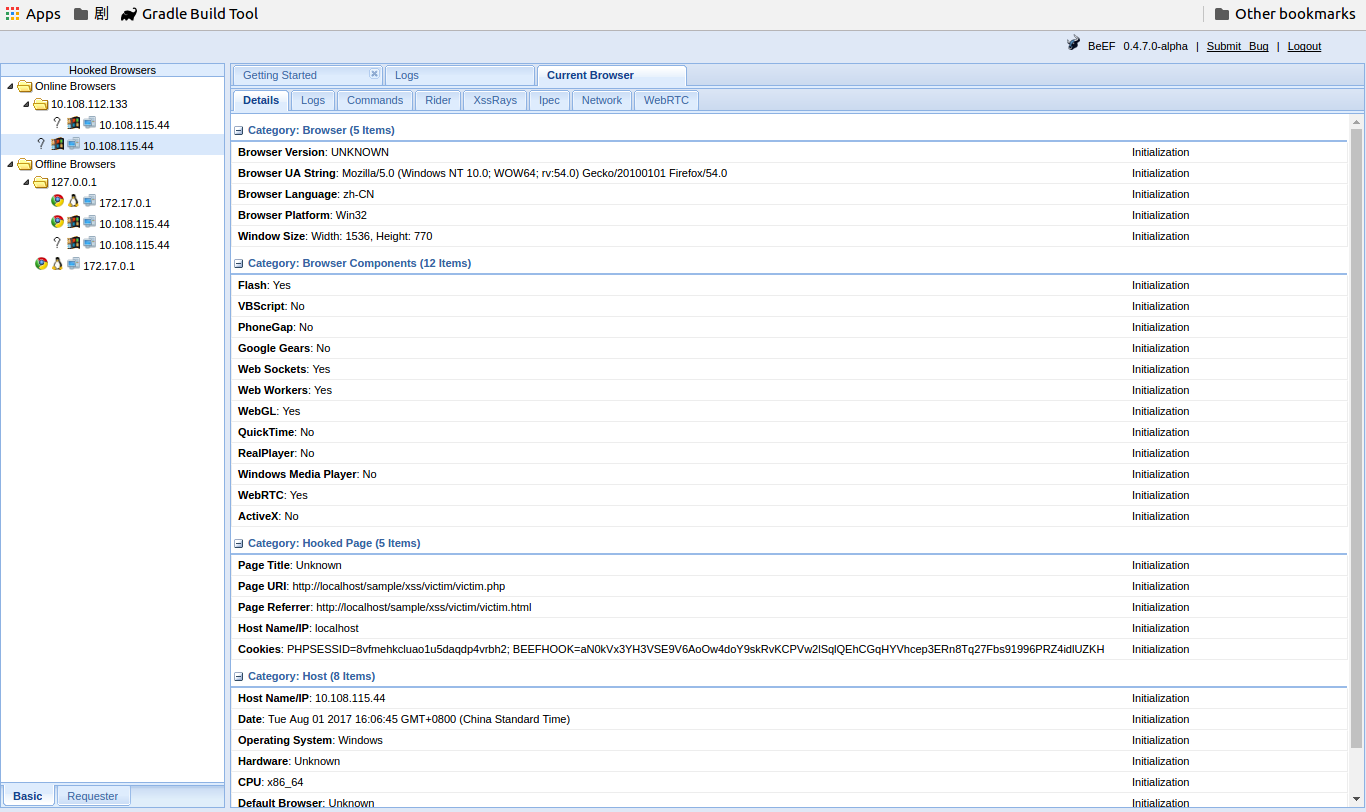Screen dimensions: 1366x812
Task: Click the BeEF logo icon
Action: click(x=1073, y=45)
